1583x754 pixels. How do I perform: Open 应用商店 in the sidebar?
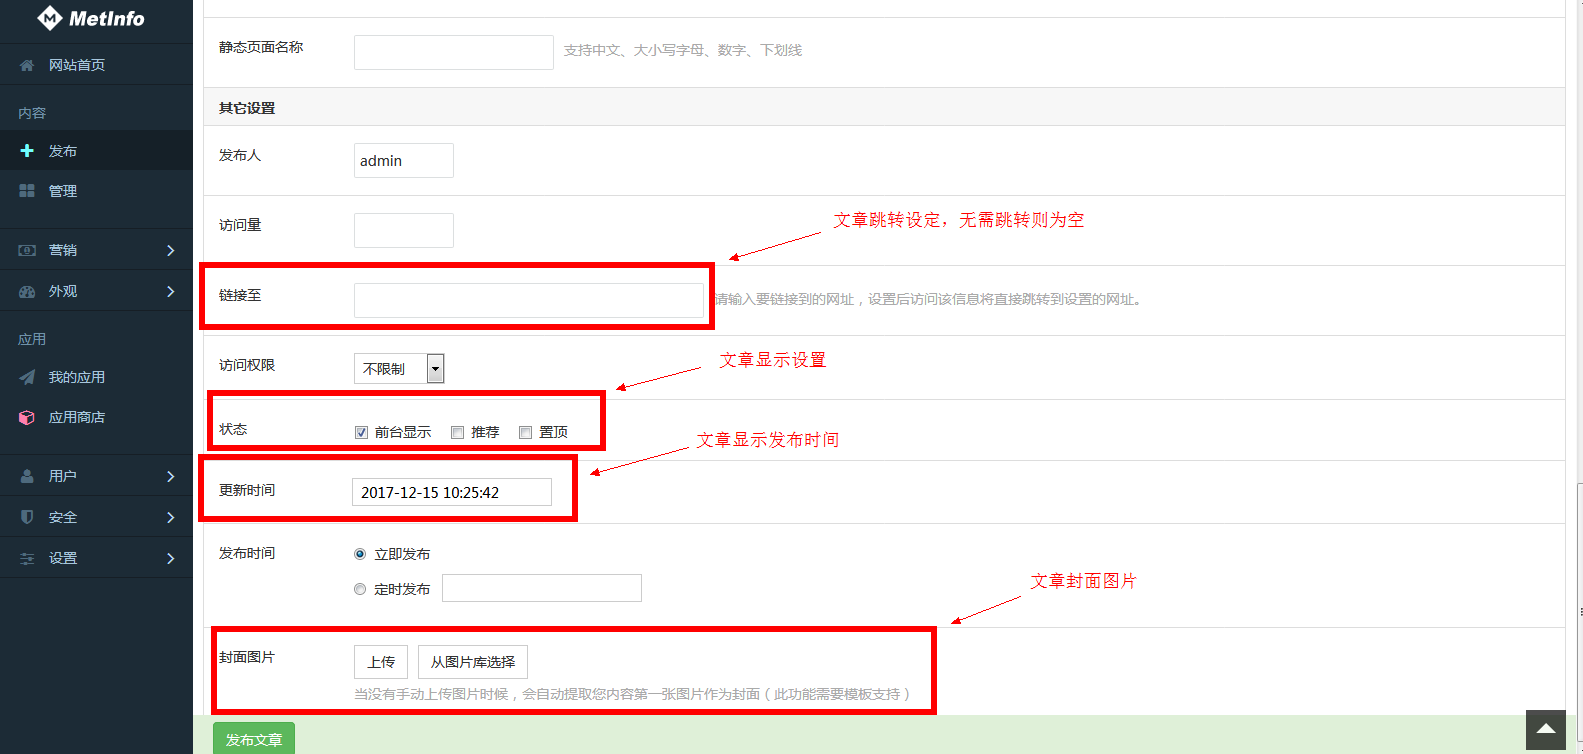point(96,417)
